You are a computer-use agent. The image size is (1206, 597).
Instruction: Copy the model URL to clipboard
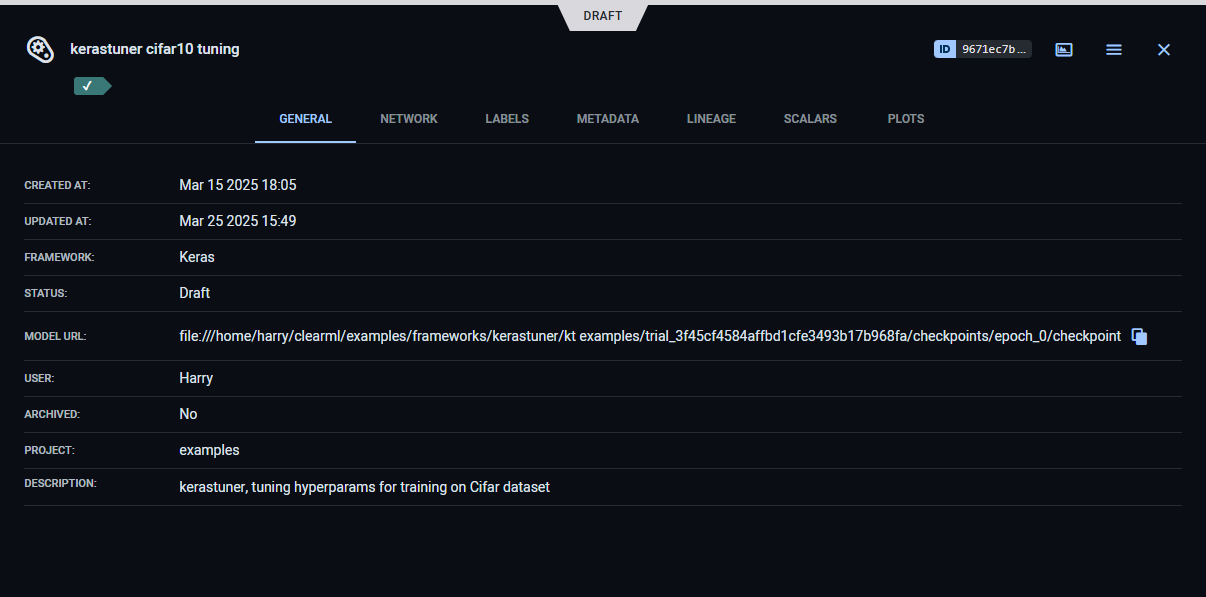point(1139,337)
